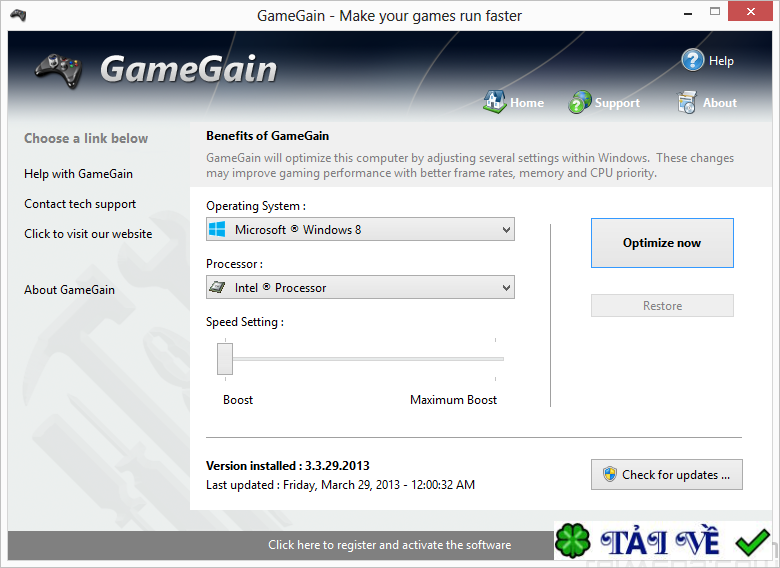
Task: Click the Choose a link below heading
Action: tap(86, 138)
